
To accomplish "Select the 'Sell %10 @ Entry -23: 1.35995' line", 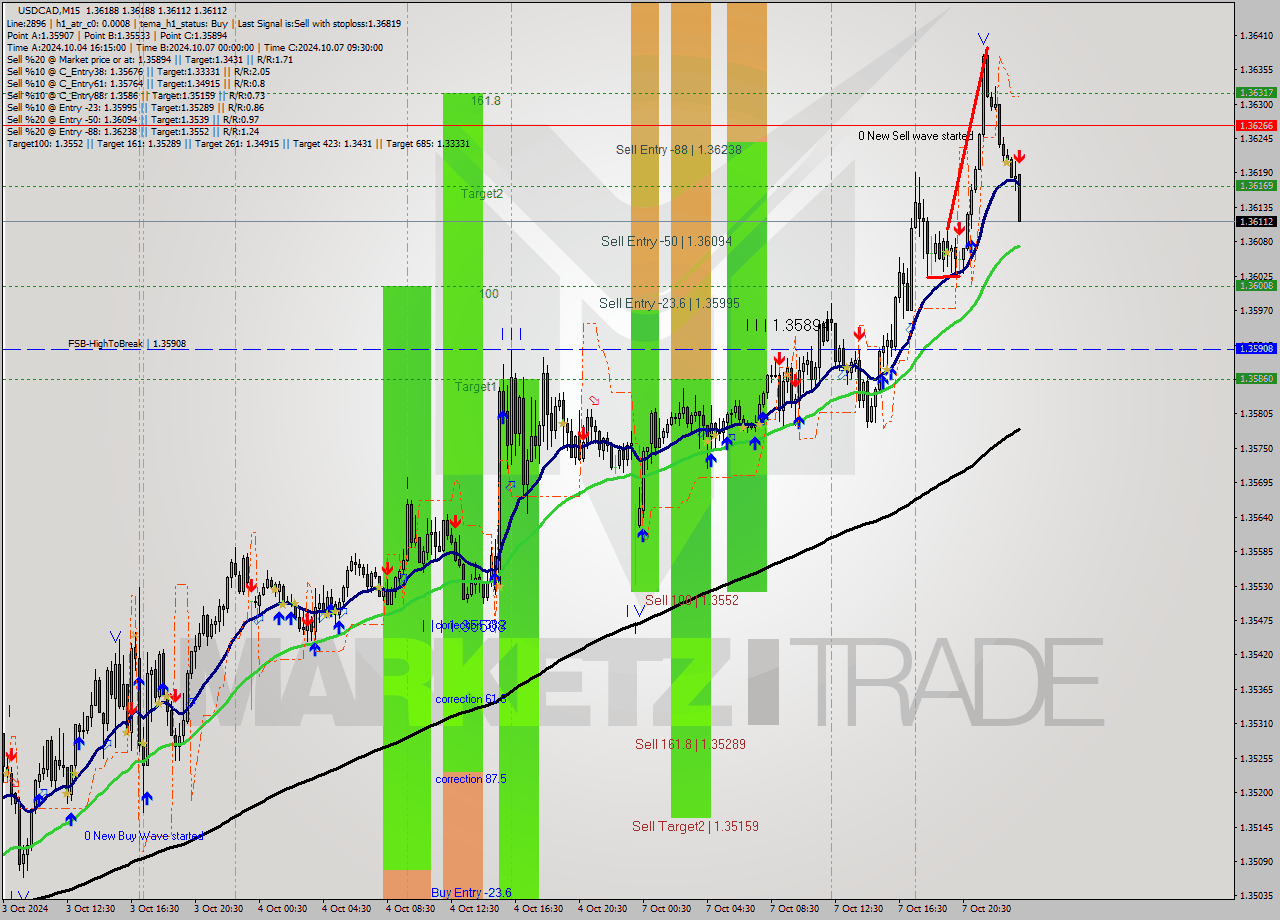I will point(136,107).
